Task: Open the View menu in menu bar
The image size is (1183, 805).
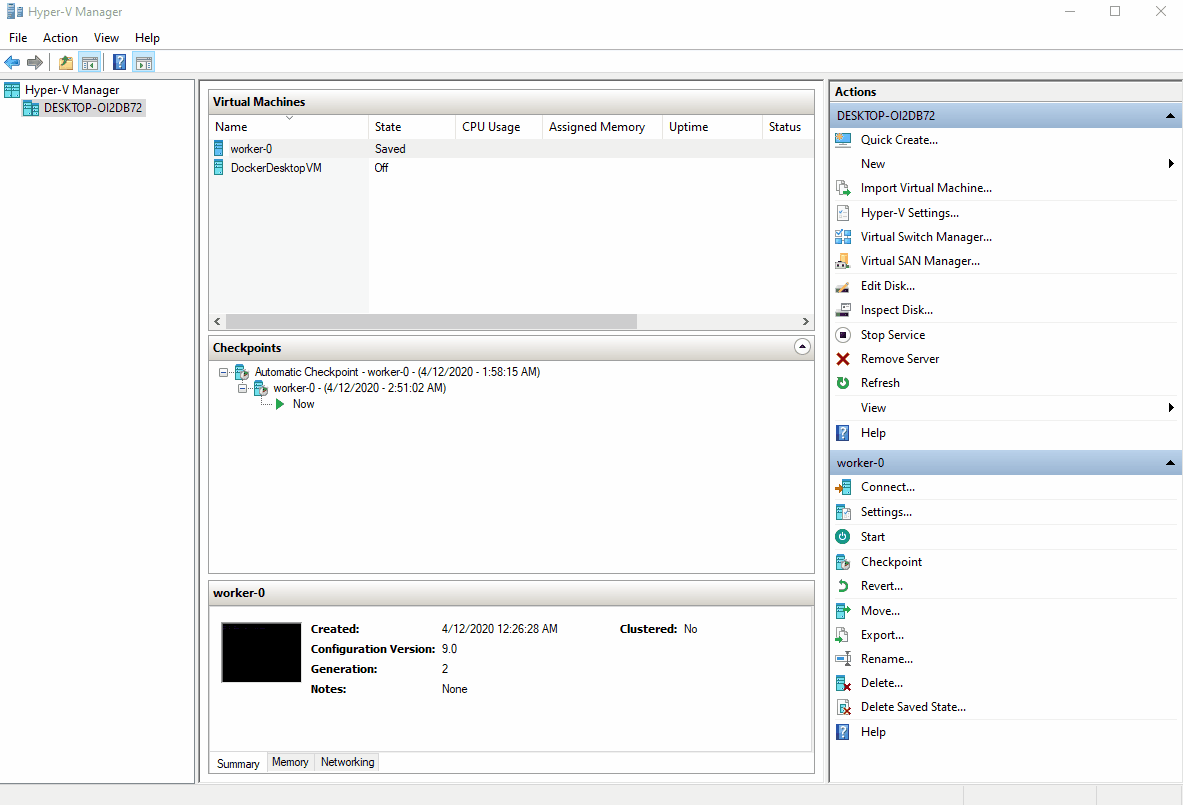Action: 106,38
